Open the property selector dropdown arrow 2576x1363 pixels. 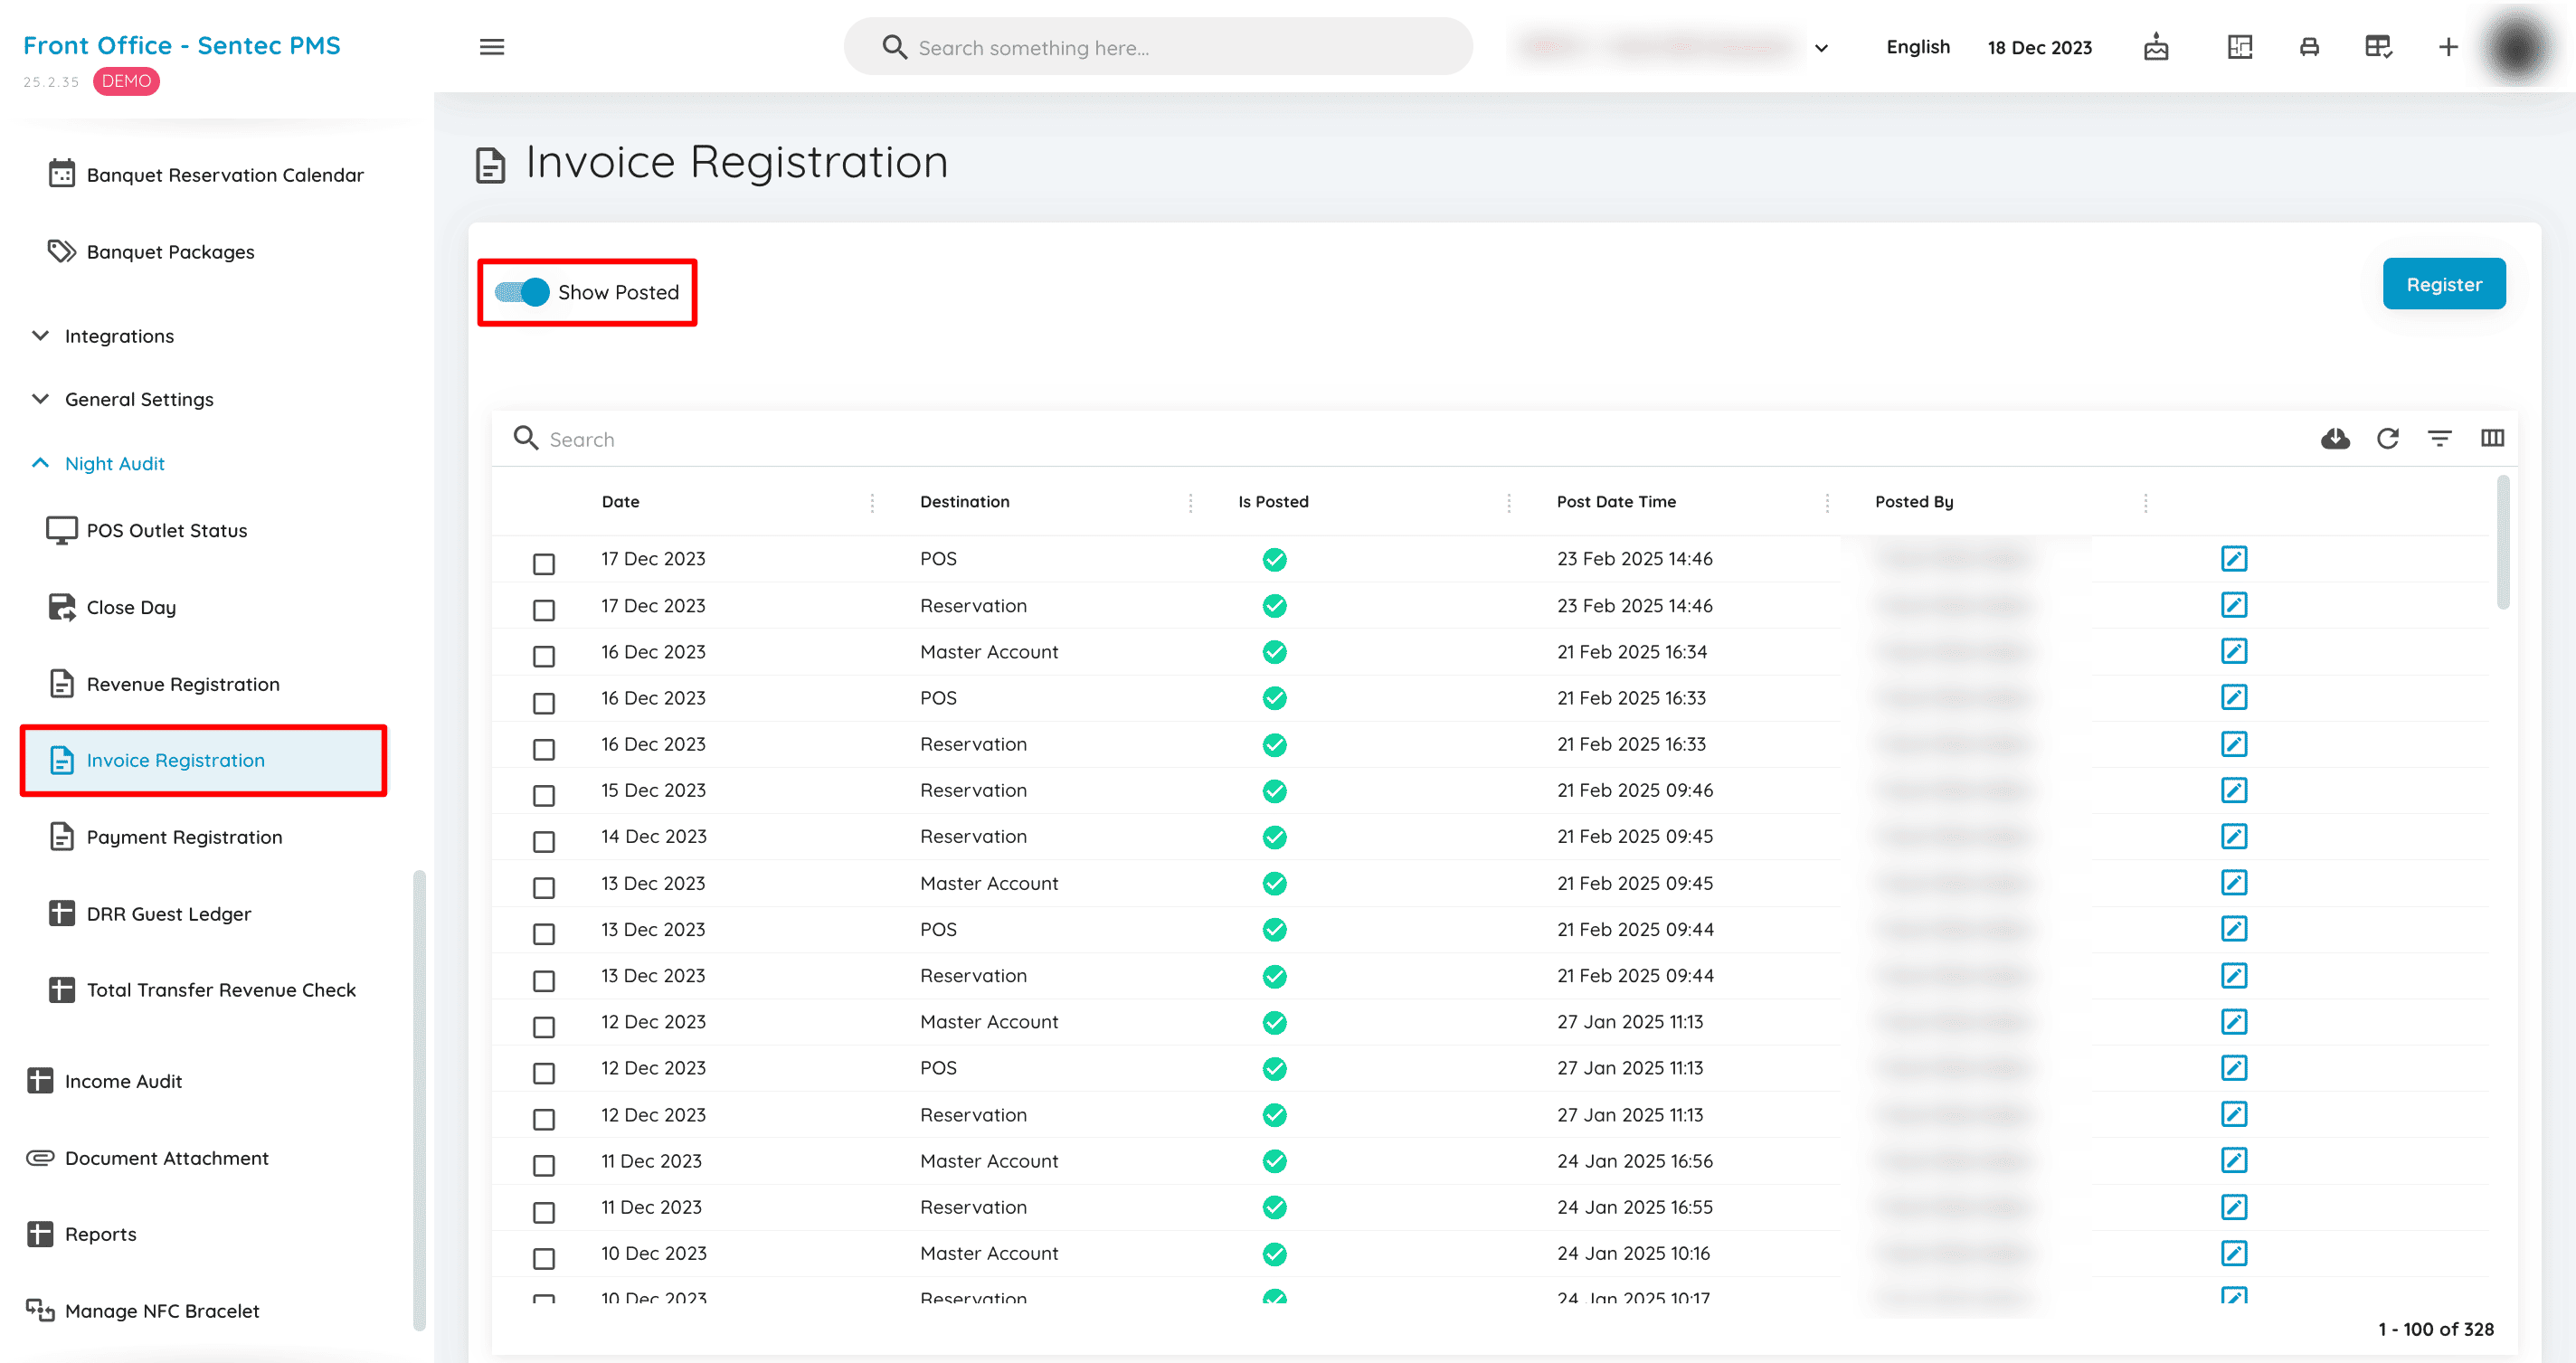(1821, 48)
